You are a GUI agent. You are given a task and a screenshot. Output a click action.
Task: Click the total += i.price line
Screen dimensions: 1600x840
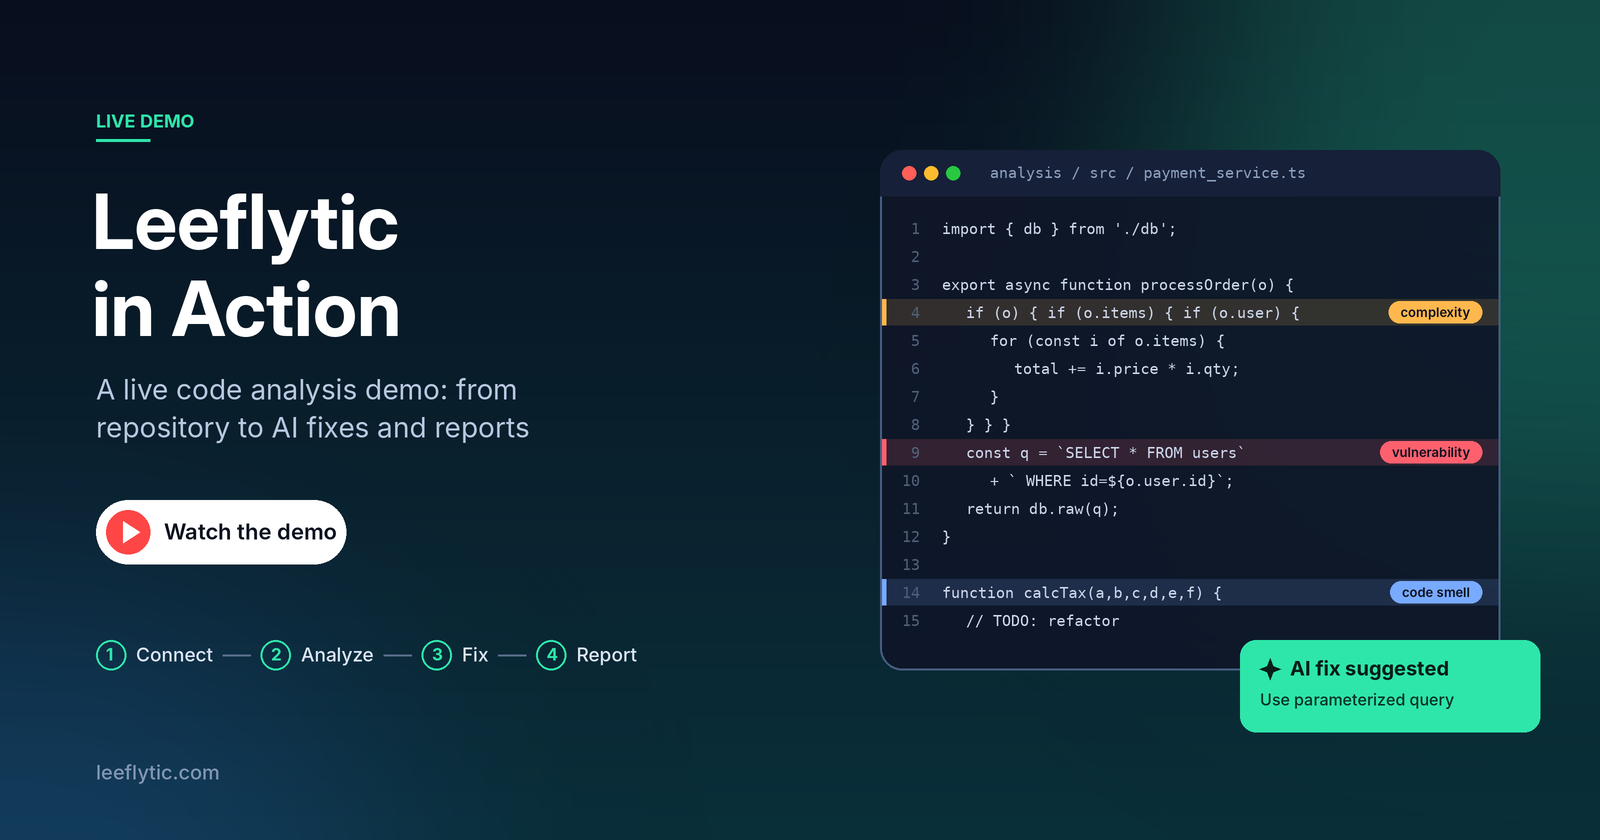tap(1127, 369)
